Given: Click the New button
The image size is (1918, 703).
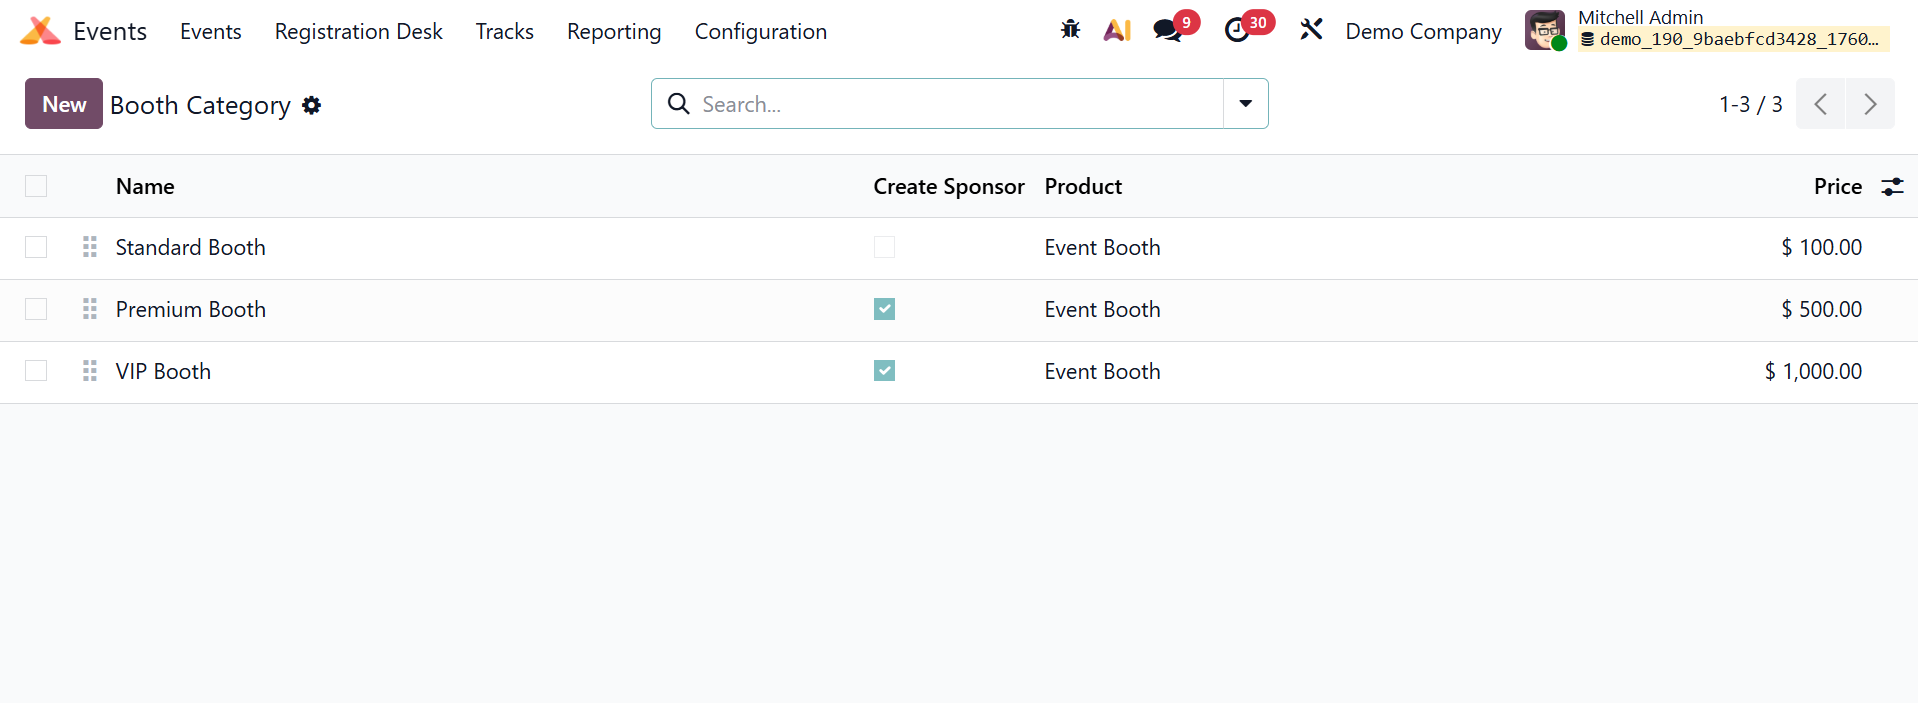Looking at the screenshot, I should (64, 104).
